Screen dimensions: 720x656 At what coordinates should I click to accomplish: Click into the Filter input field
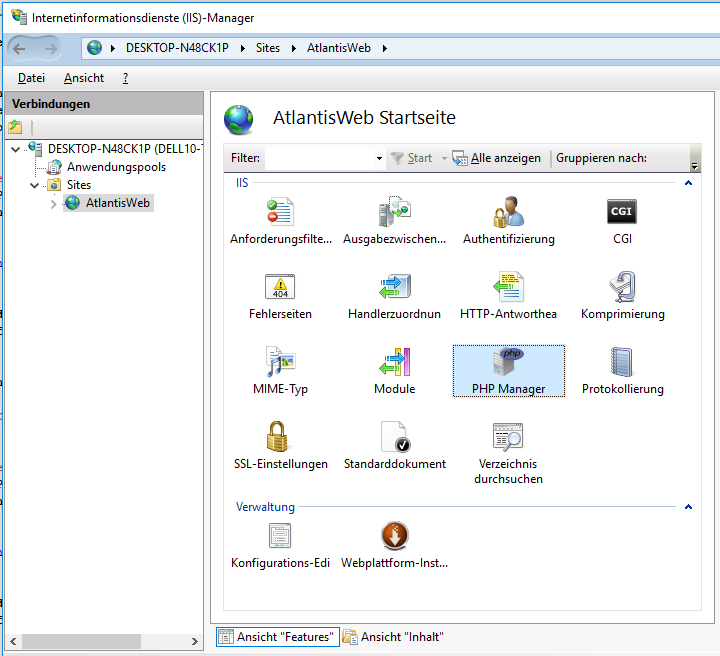pos(320,158)
